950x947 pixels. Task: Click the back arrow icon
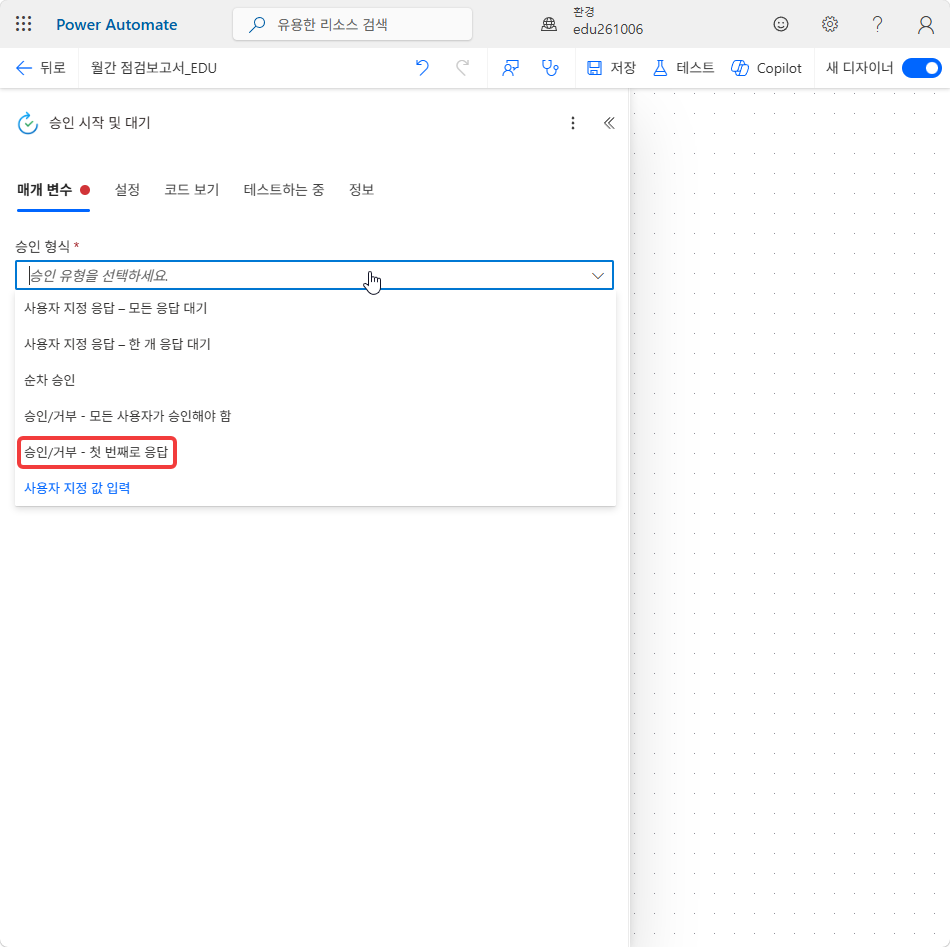tap(24, 68)
